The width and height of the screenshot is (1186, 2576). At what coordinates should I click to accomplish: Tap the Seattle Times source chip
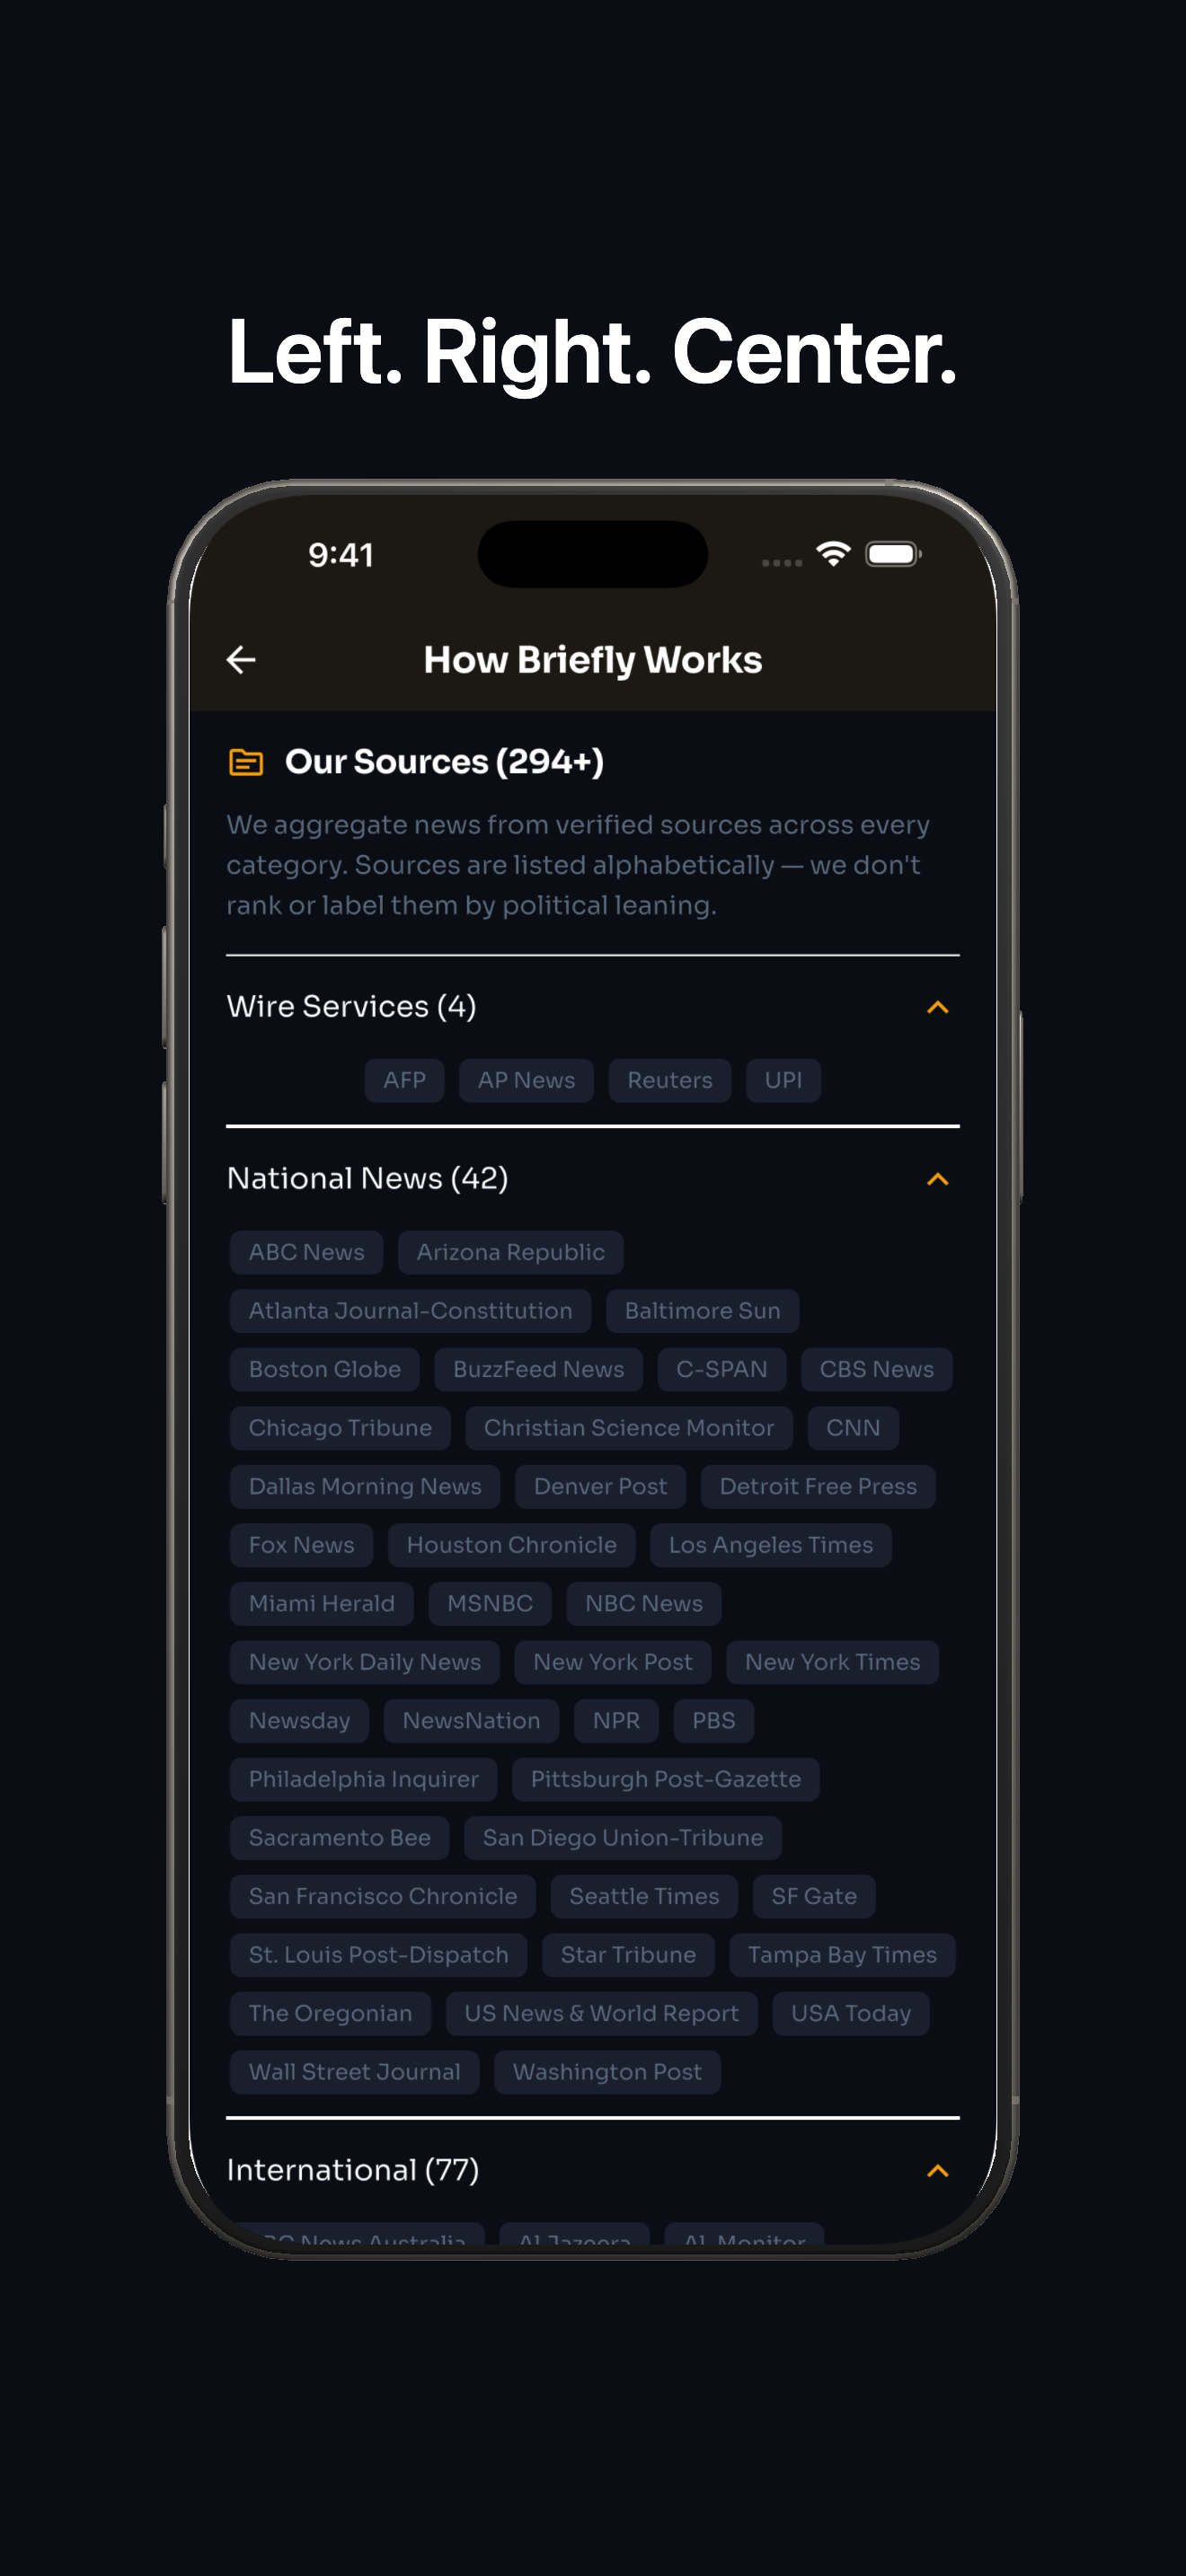tap(644, 1896)
